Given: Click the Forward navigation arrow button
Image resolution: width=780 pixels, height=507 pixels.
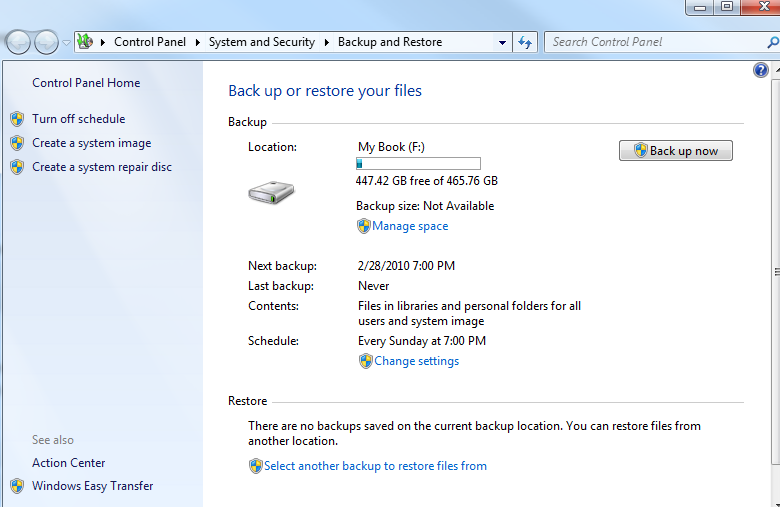Looking at the screenshot, I should [46, 42].
